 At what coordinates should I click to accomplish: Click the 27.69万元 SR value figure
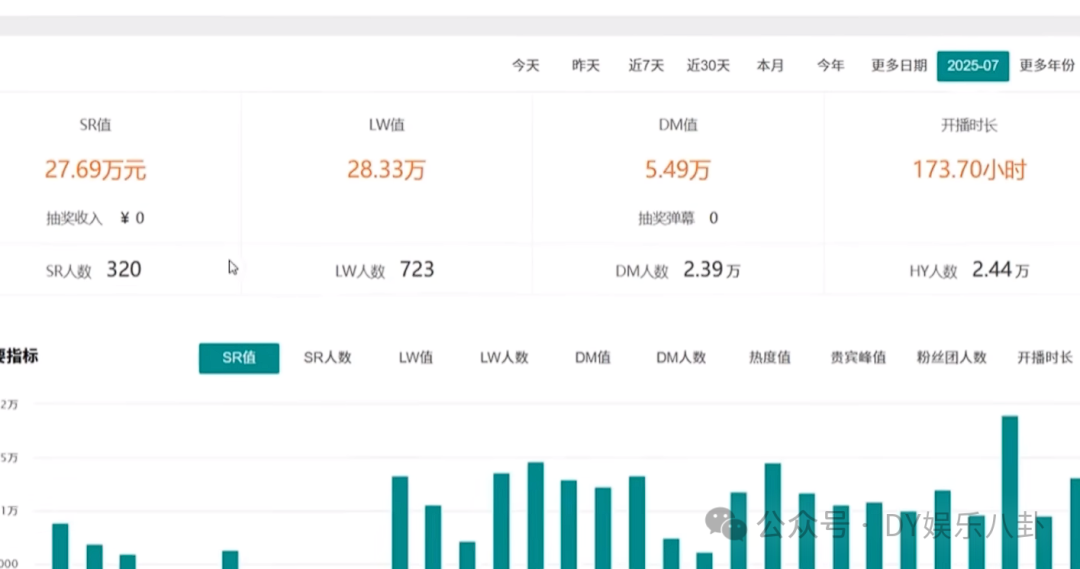click(95, 169)
